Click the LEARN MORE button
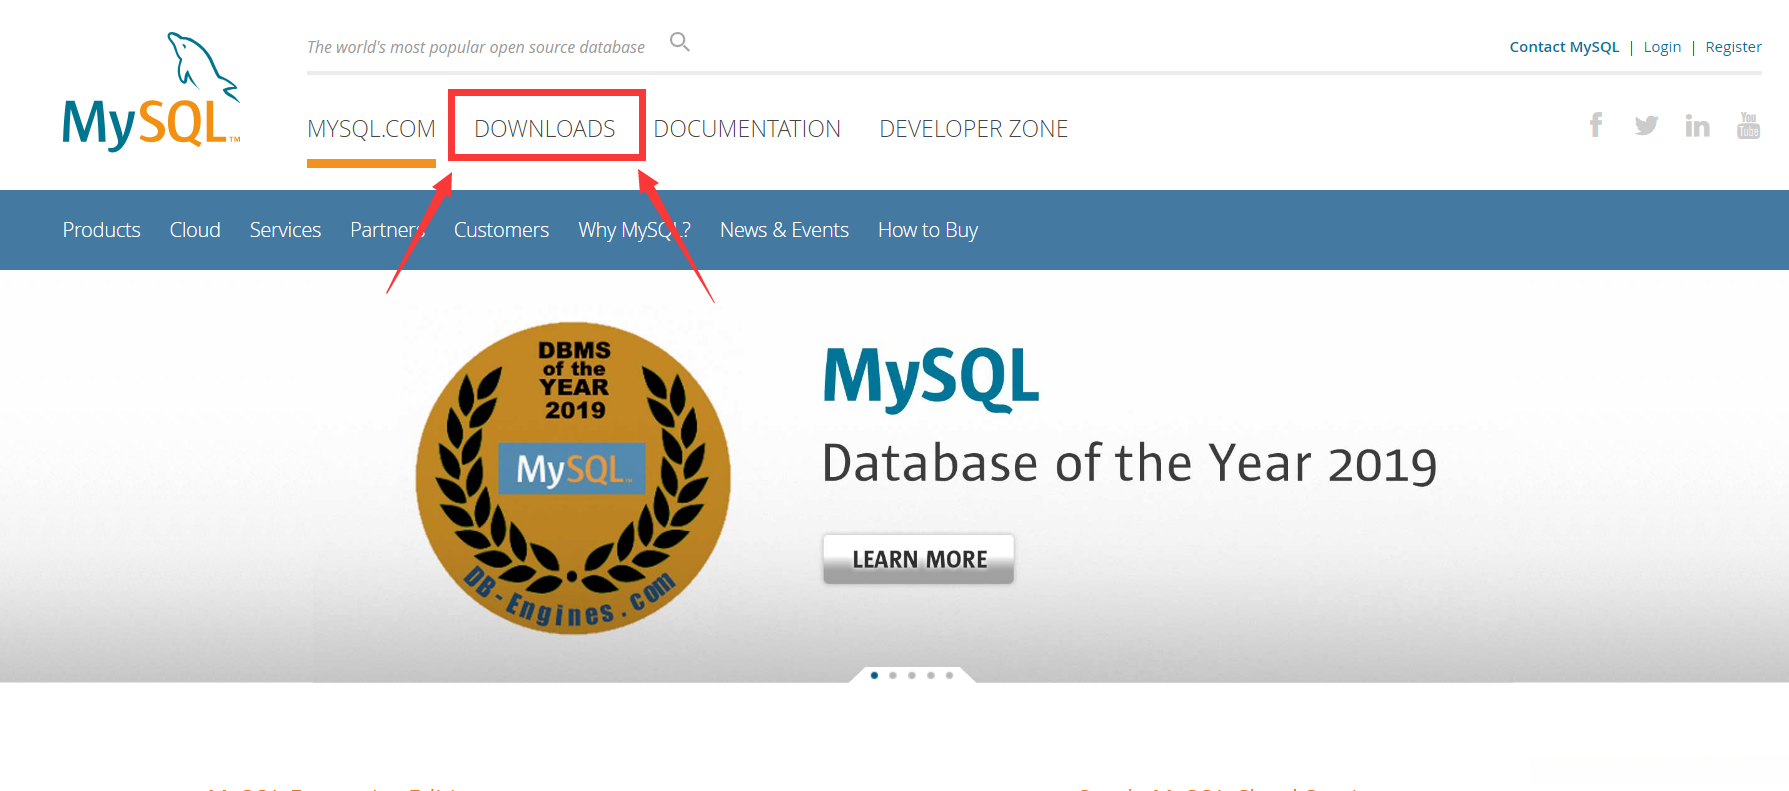 (x=919, y=559)
